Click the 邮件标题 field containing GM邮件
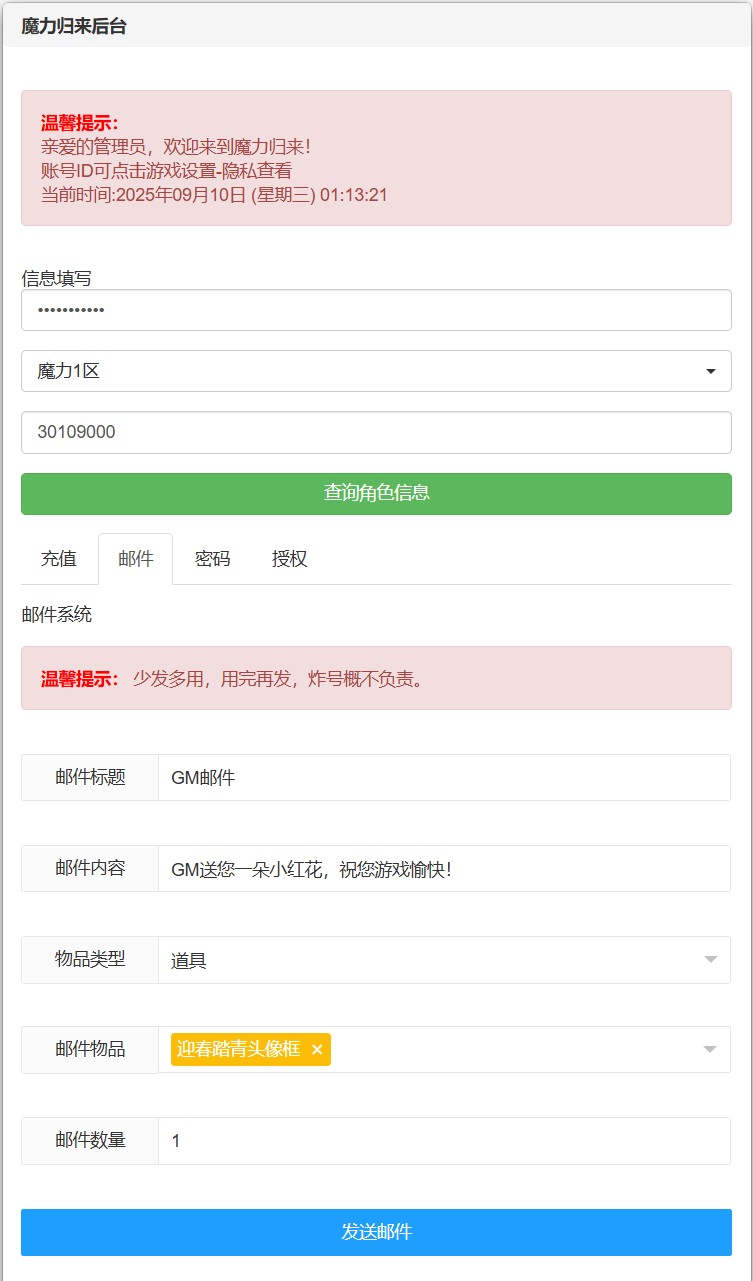753x1281 pixels. click(x=444, y=777)
